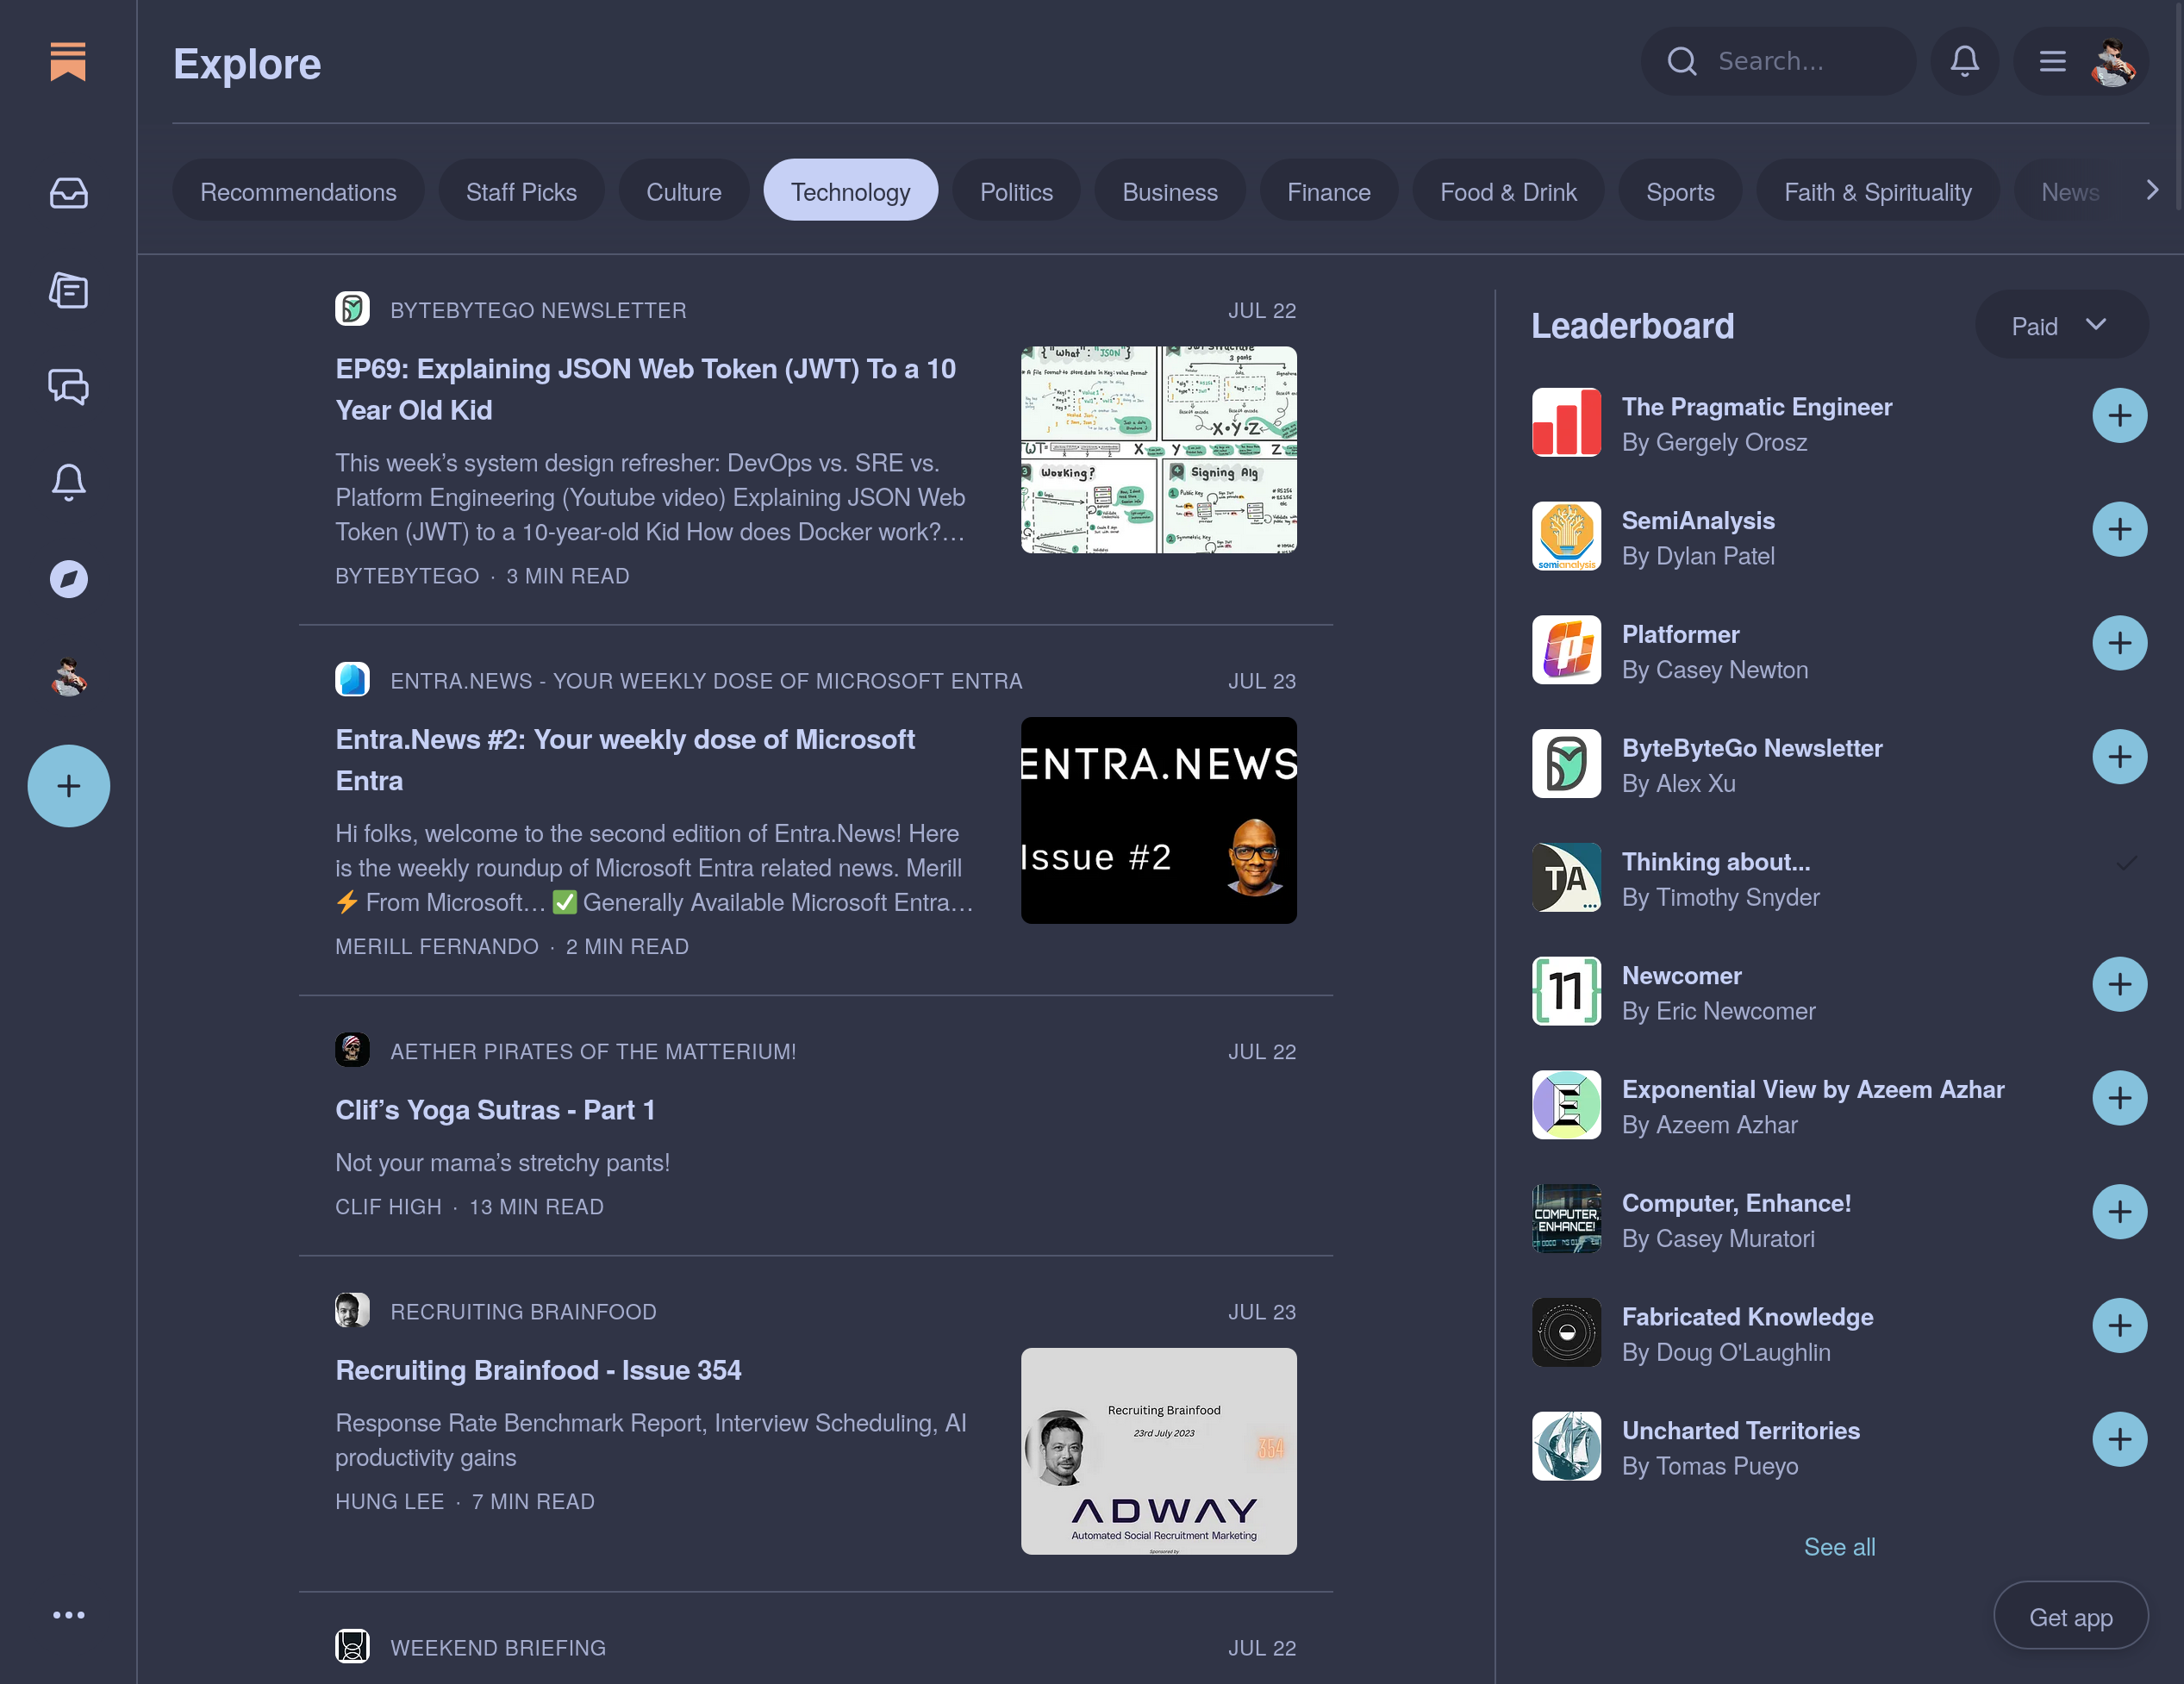Open The Pragmatic Engineer leaderboard logo

(x=1566, y=422)
